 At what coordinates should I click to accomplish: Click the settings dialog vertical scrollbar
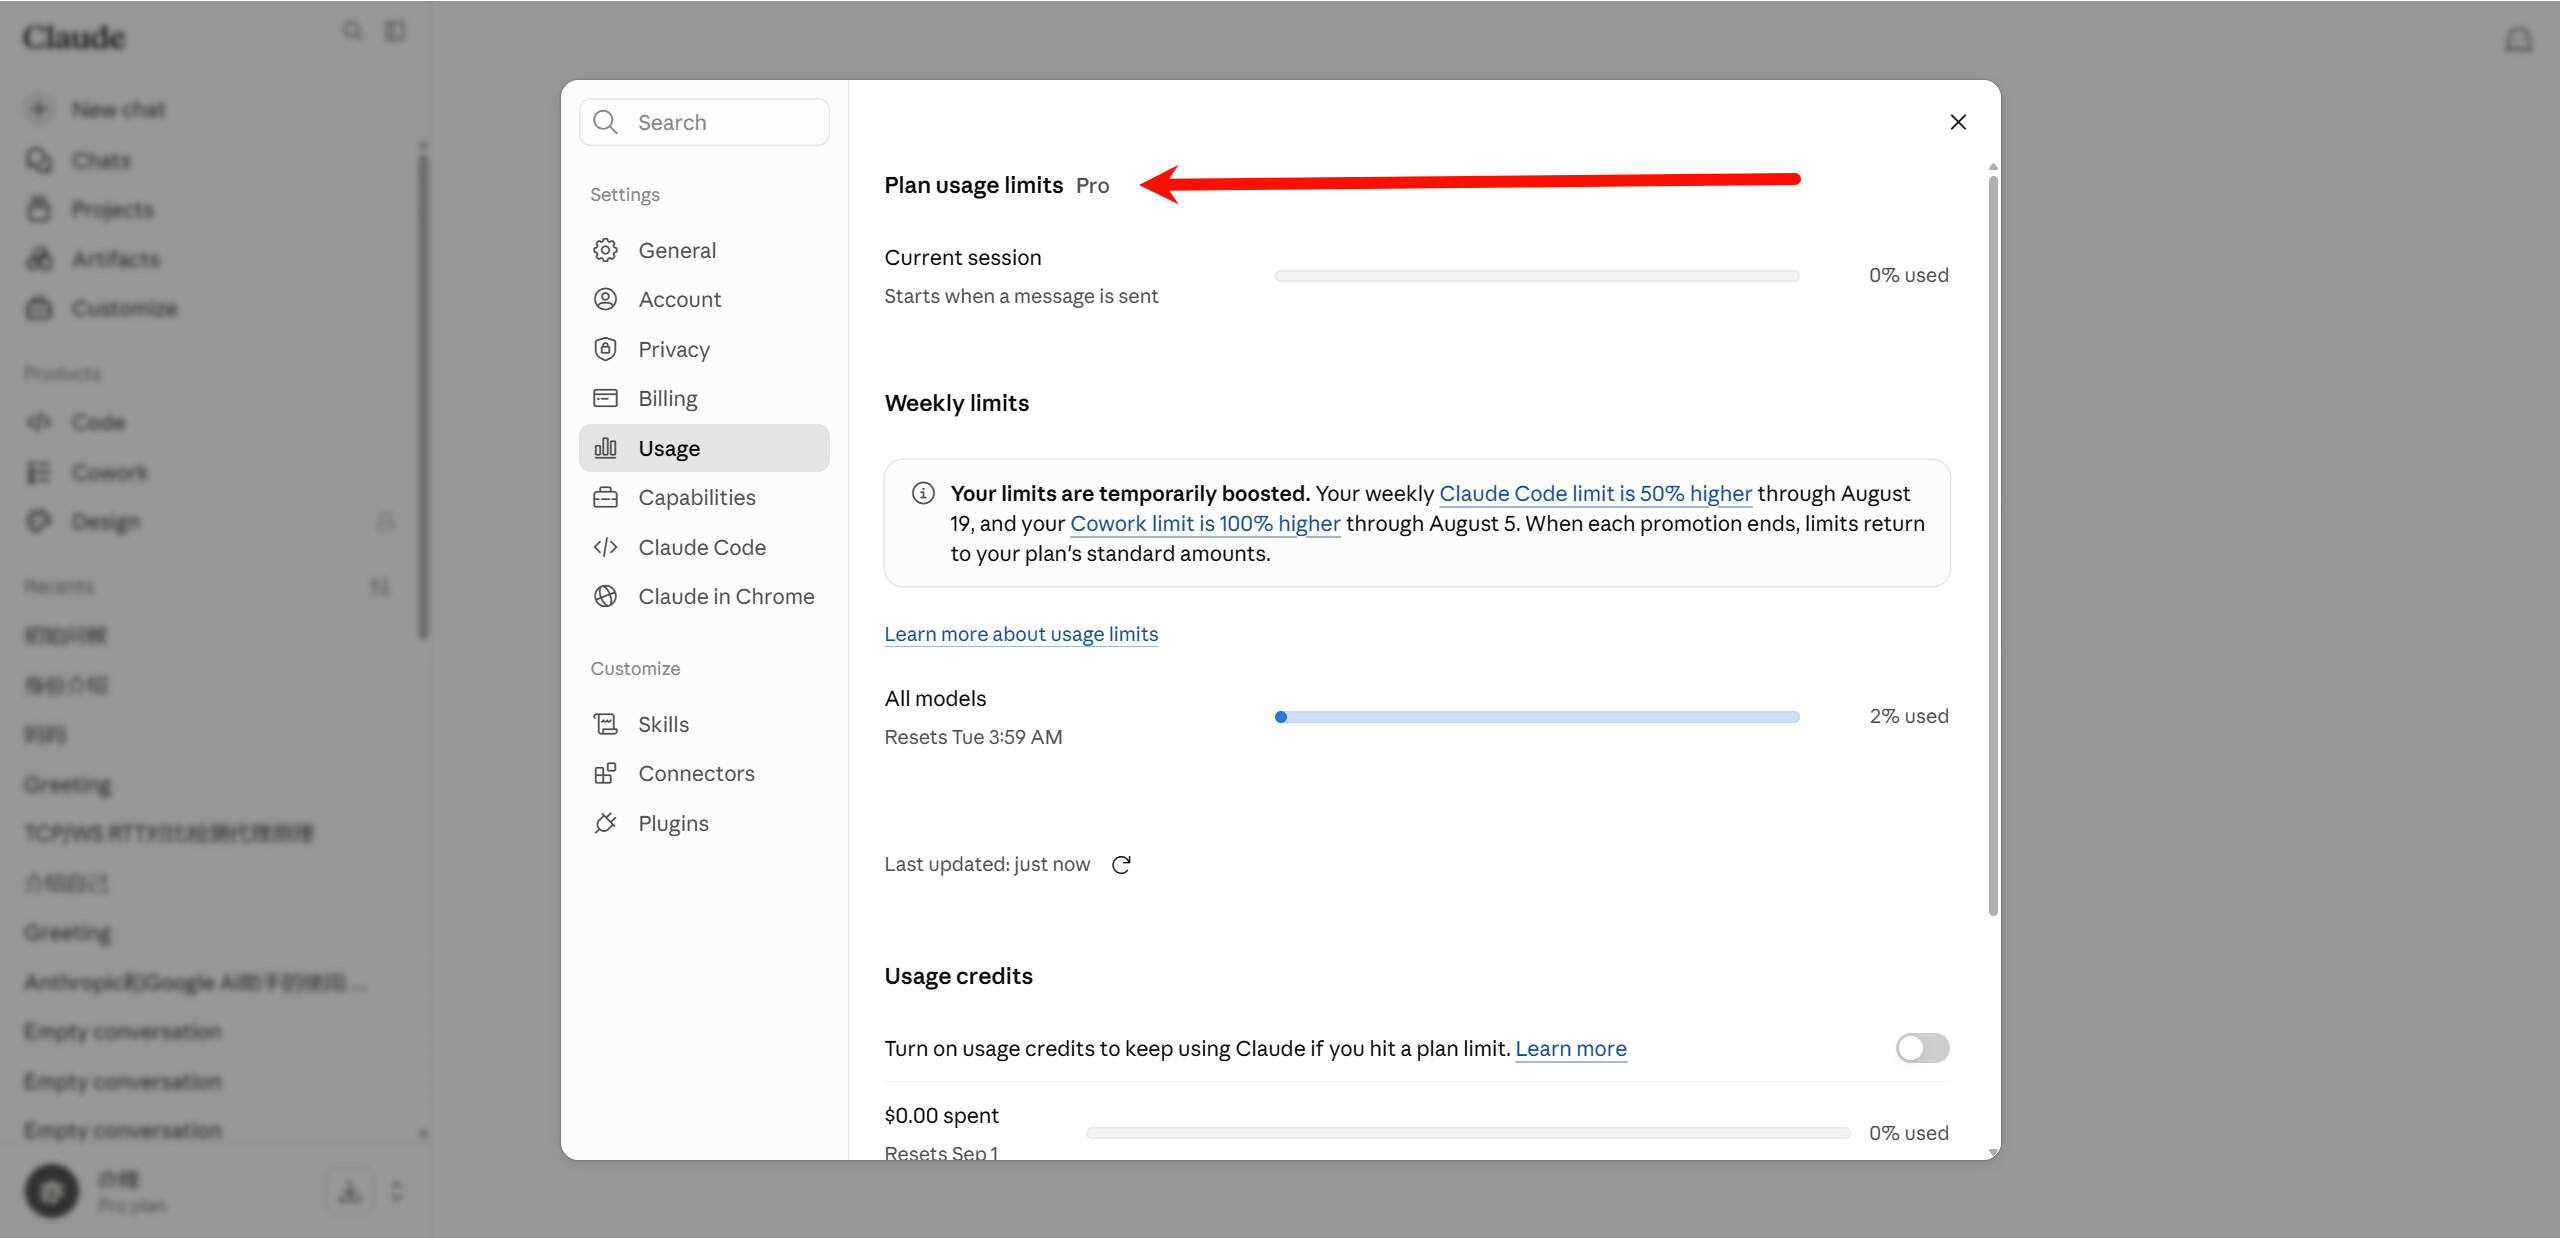pos(1993,545)
